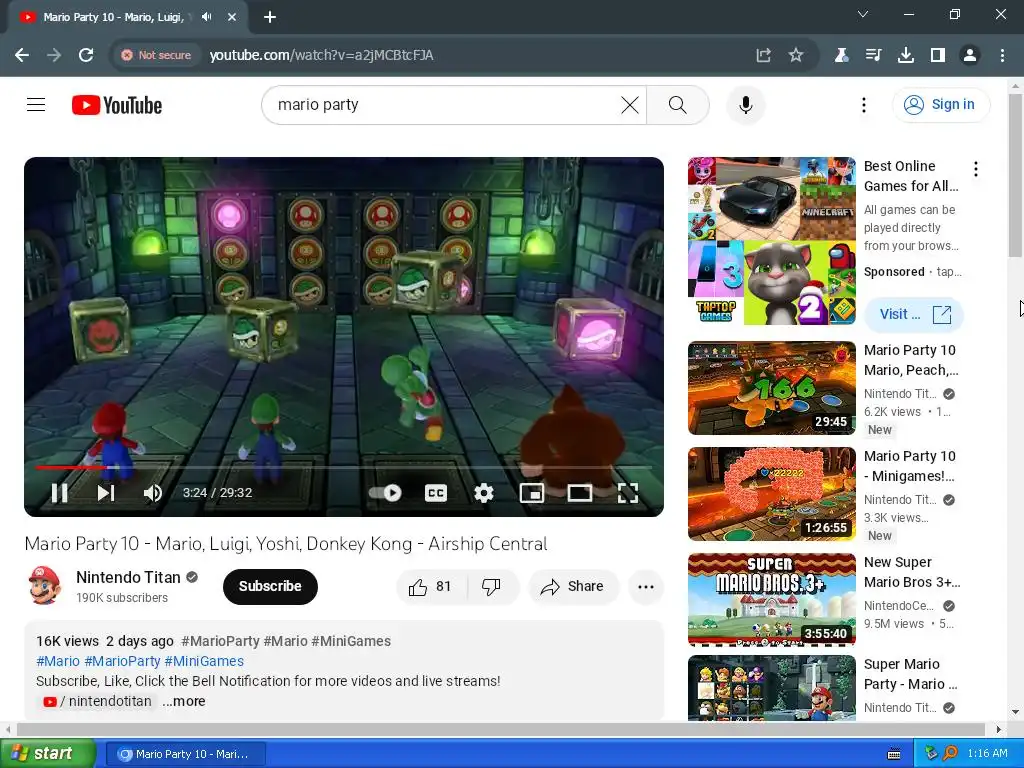Screen dimensions: 1024x768
Task: Open YouTube settings three-dot menu
Action: click(863, 104)
